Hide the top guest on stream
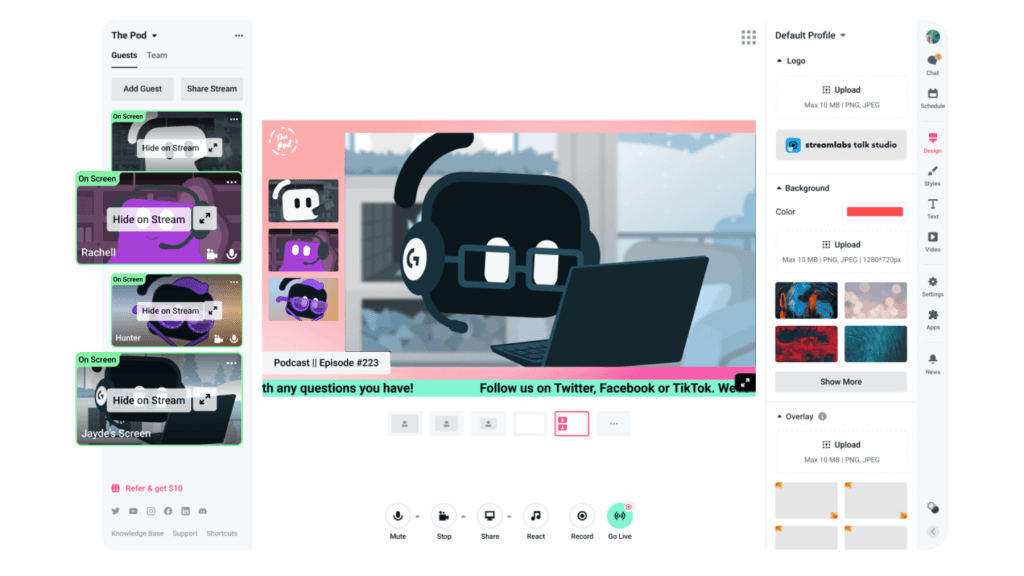1024x576 pixels. [170, 148]
